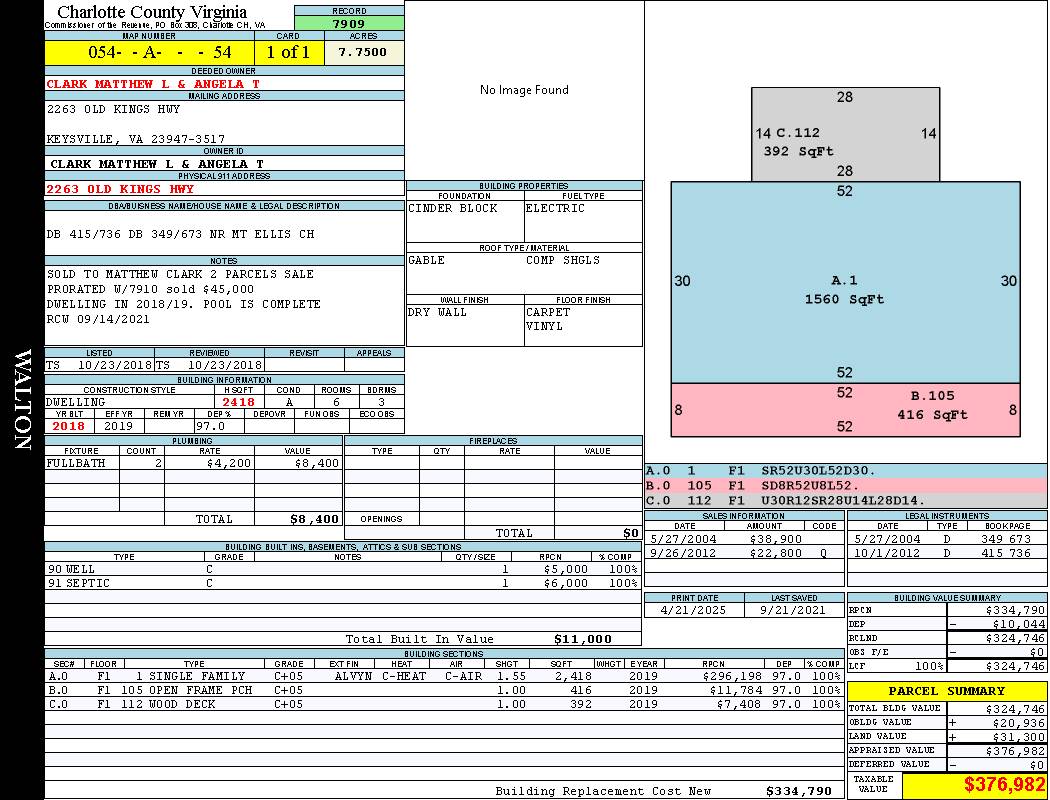Screen dimensions: 1050x800
Task: Click the pink B.105 416 SqFt sketch area
Action: 845,410
